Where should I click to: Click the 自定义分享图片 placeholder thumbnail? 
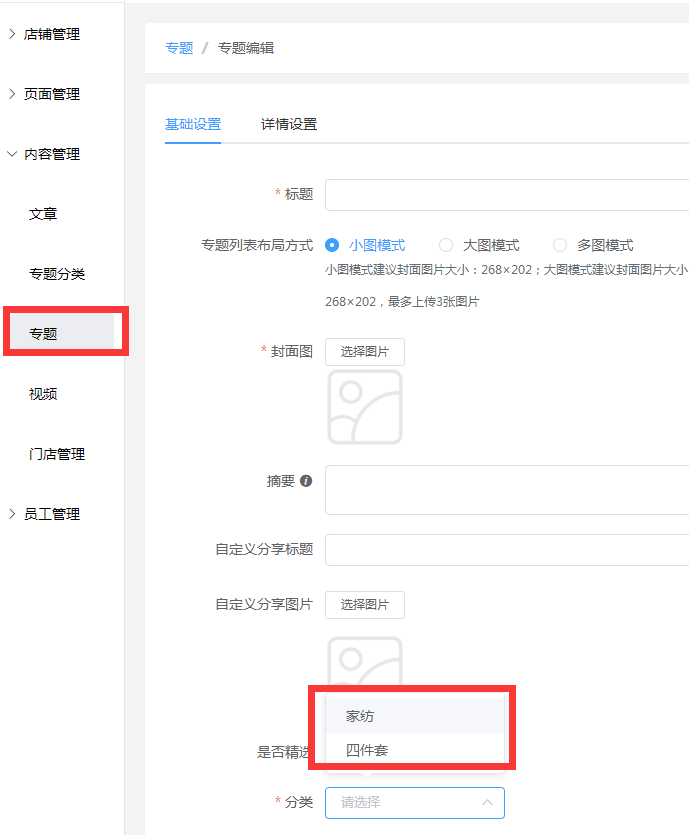click(365, 661)
